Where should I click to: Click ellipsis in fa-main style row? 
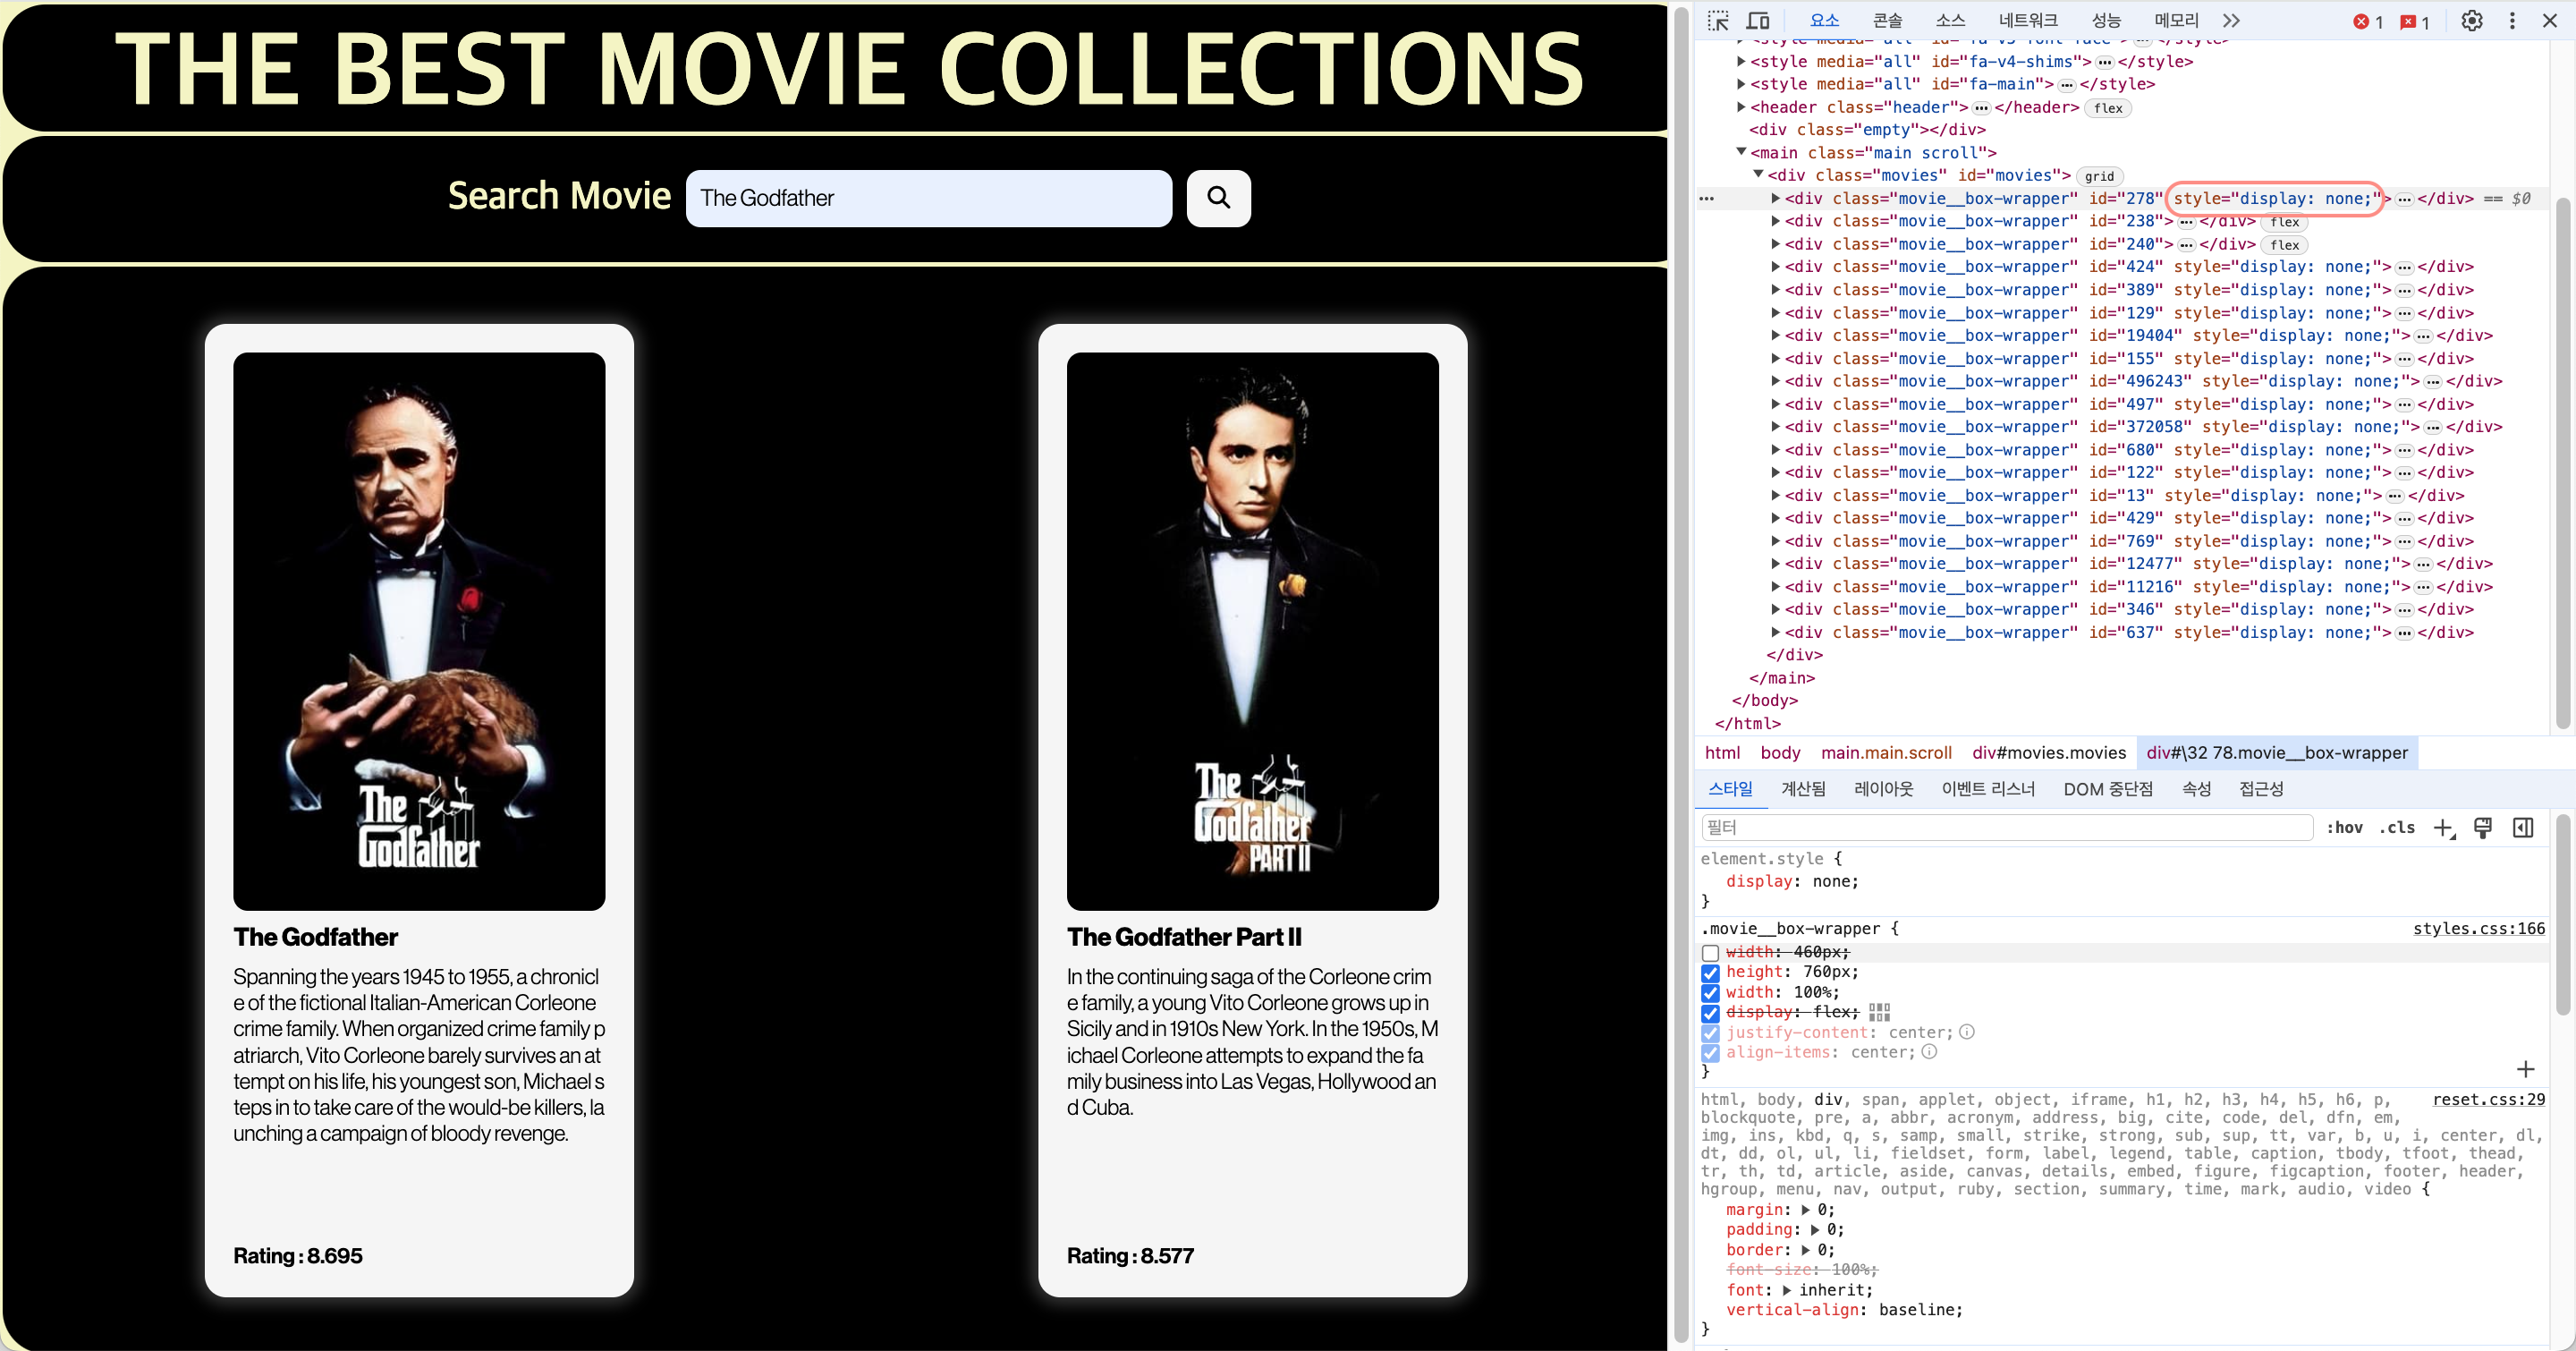[x=2066, y=85]
